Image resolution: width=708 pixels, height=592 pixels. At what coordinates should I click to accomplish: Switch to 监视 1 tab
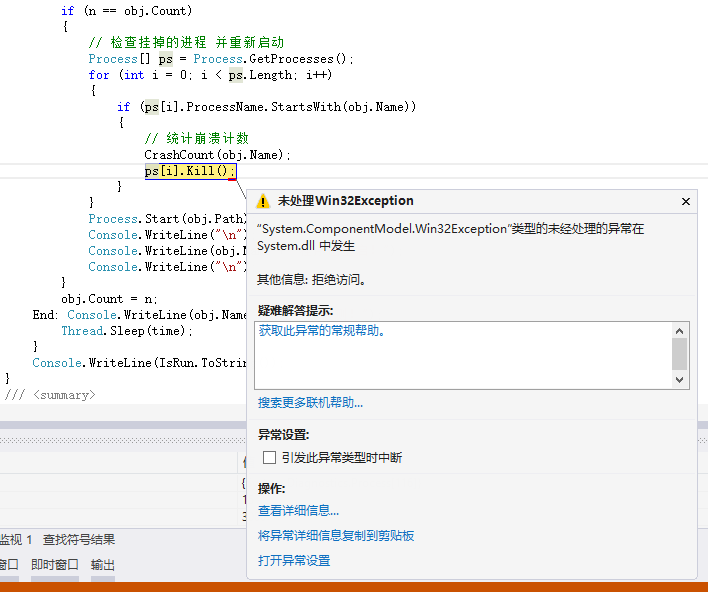[16, 540]
